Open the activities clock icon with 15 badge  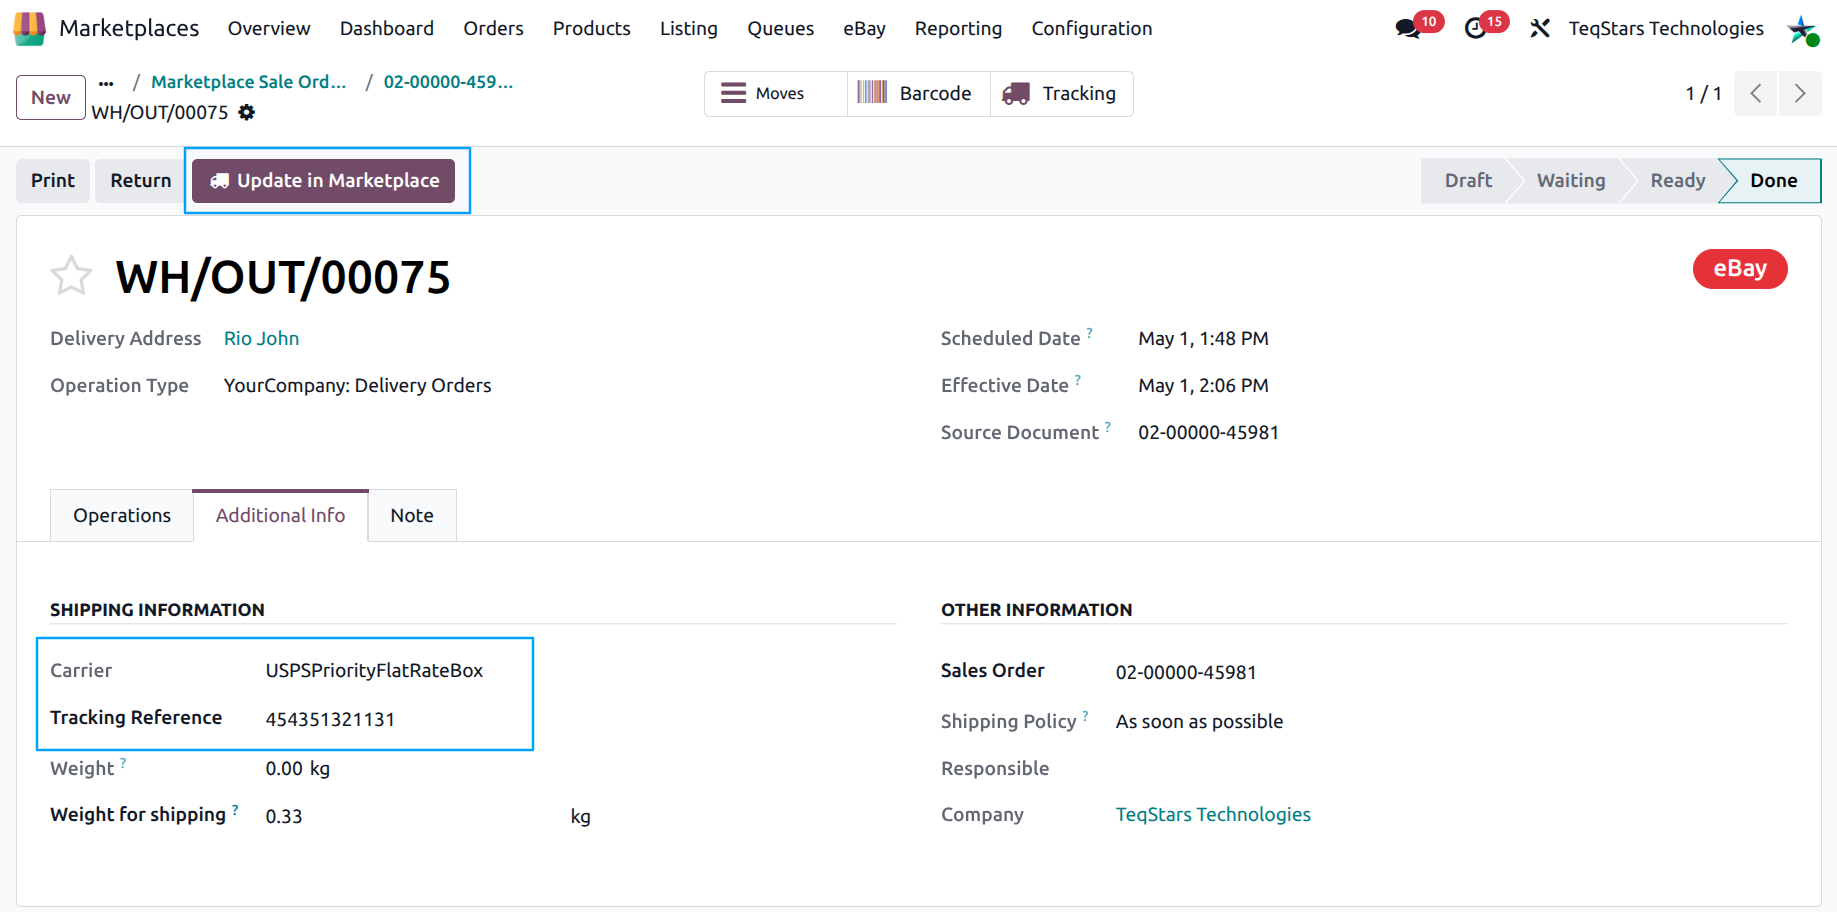click(x=1476, y=29)
